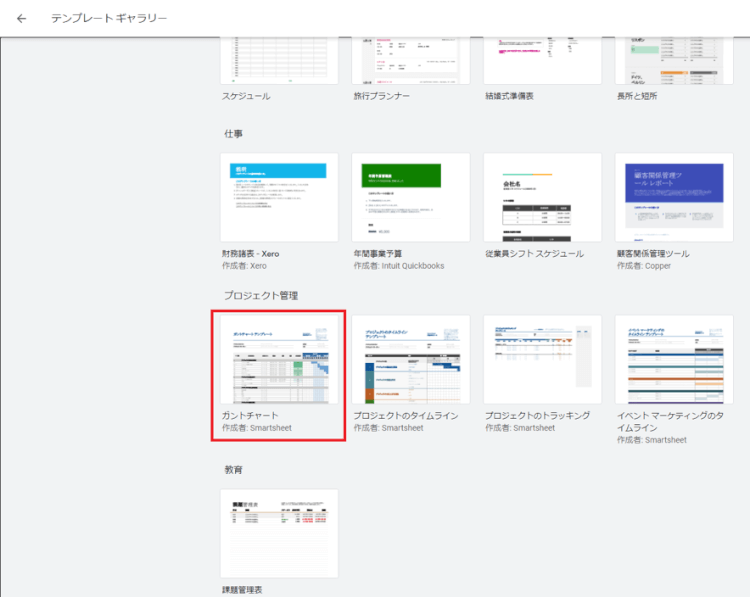Click the 年間事業予算 title label
The image size is (750, 597).
click(x=383, y=254)
